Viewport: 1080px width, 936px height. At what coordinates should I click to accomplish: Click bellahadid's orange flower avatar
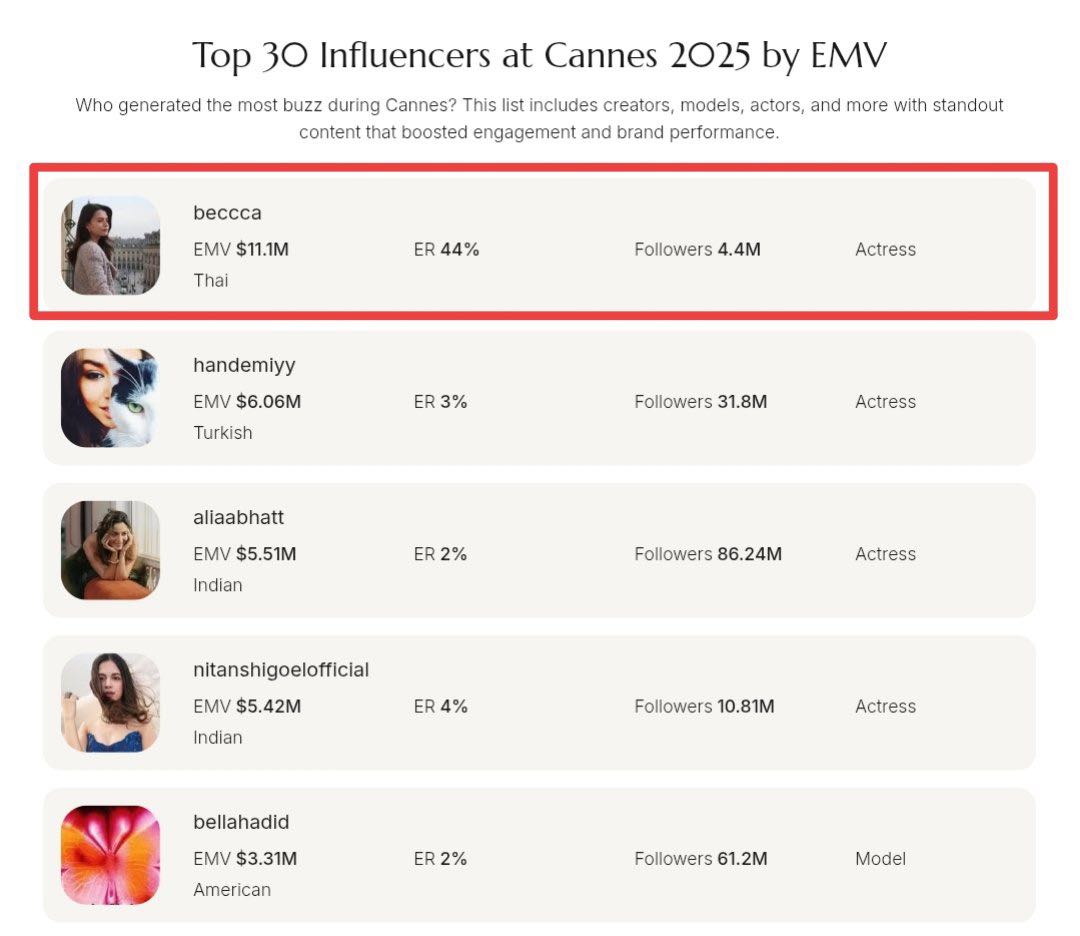tap(110, 855)
